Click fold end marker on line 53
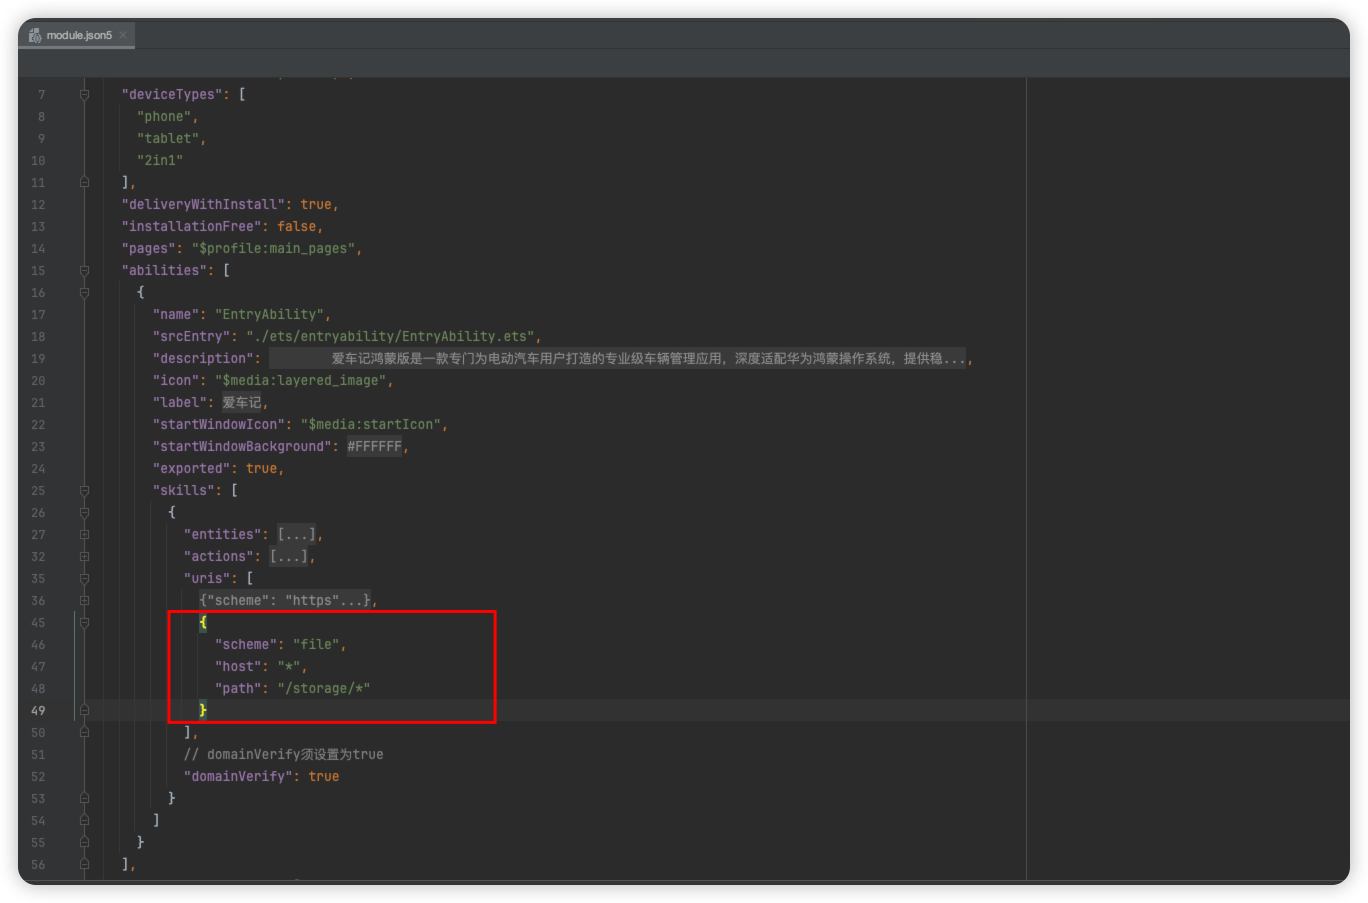This screenshot has height=903, width=1368. pos(84,798)
